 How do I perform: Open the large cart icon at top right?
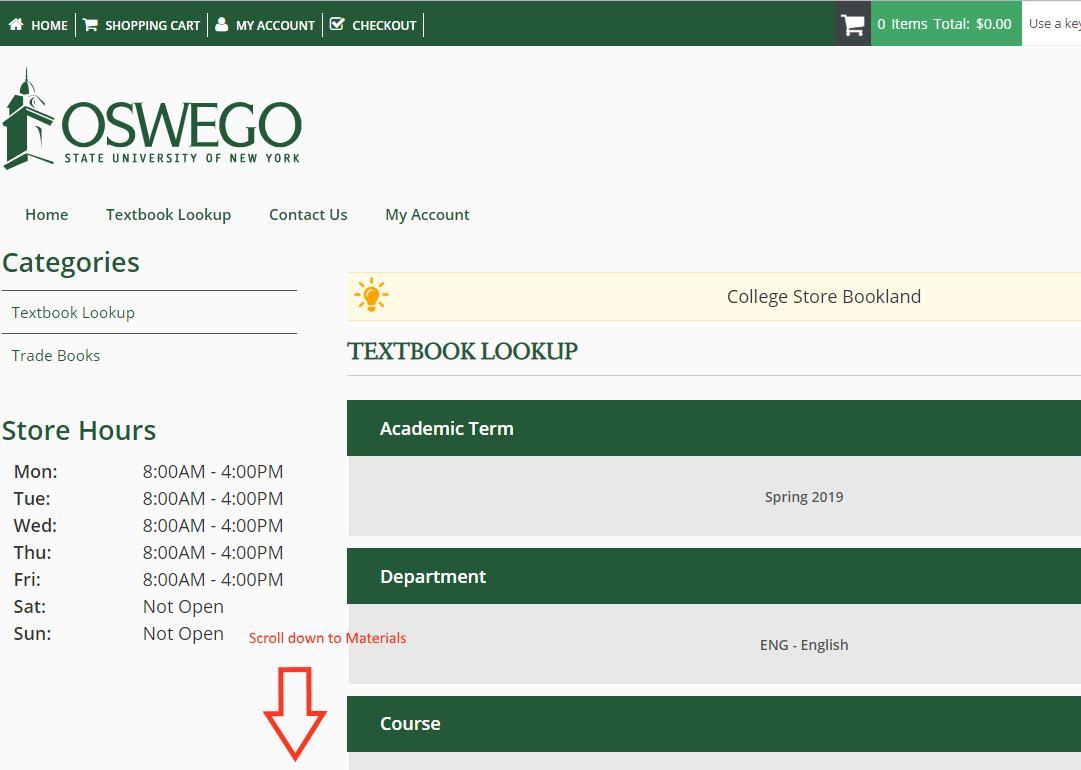[852, 24]
